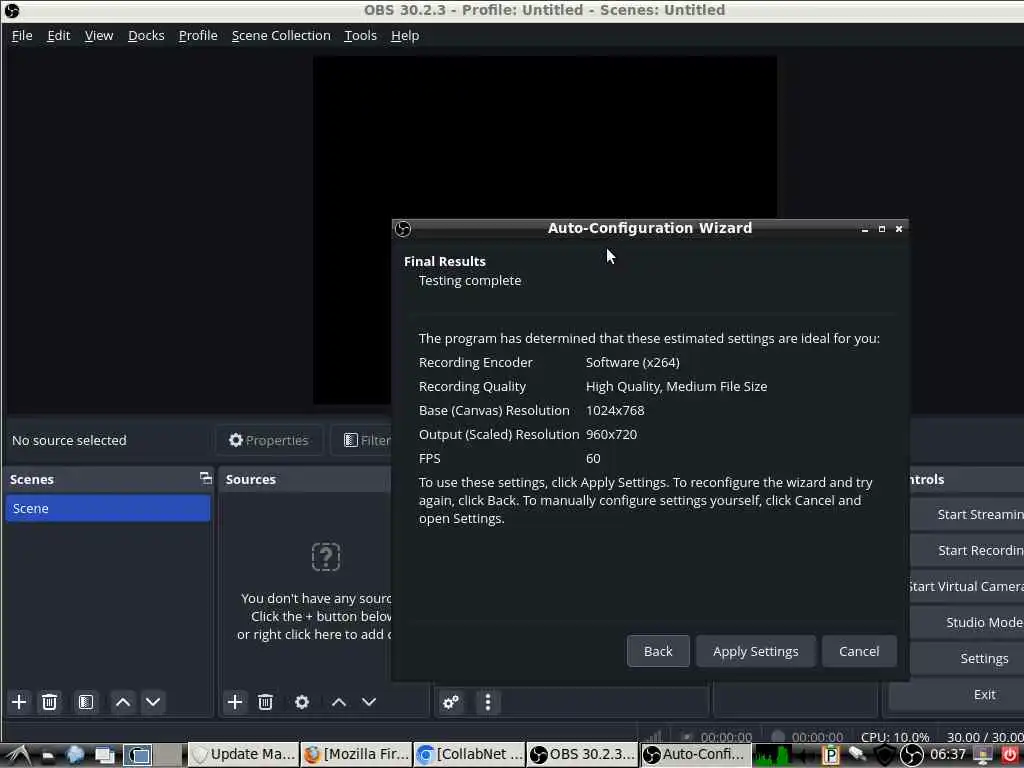This screenshot has height=768, width=1024.
Task: Switch to the Update Manager taskbar window
Action: 244,755
